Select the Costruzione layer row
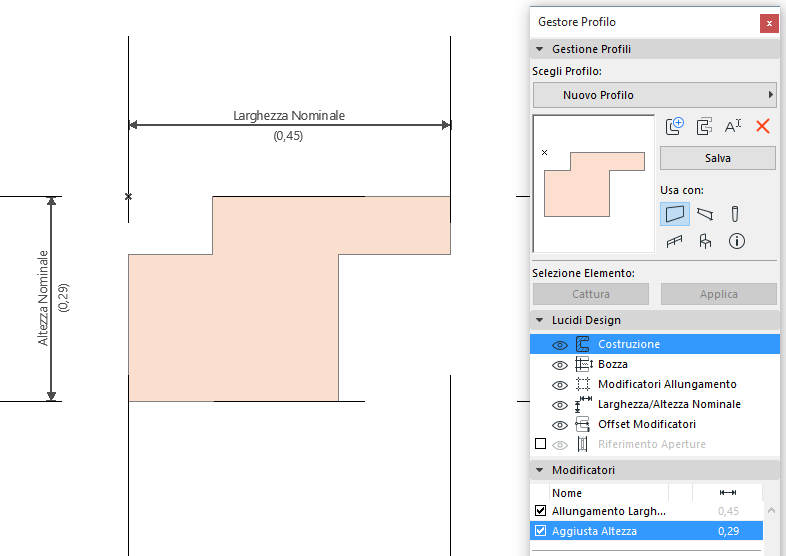This screenshot has width=786, height=556. 655,344
